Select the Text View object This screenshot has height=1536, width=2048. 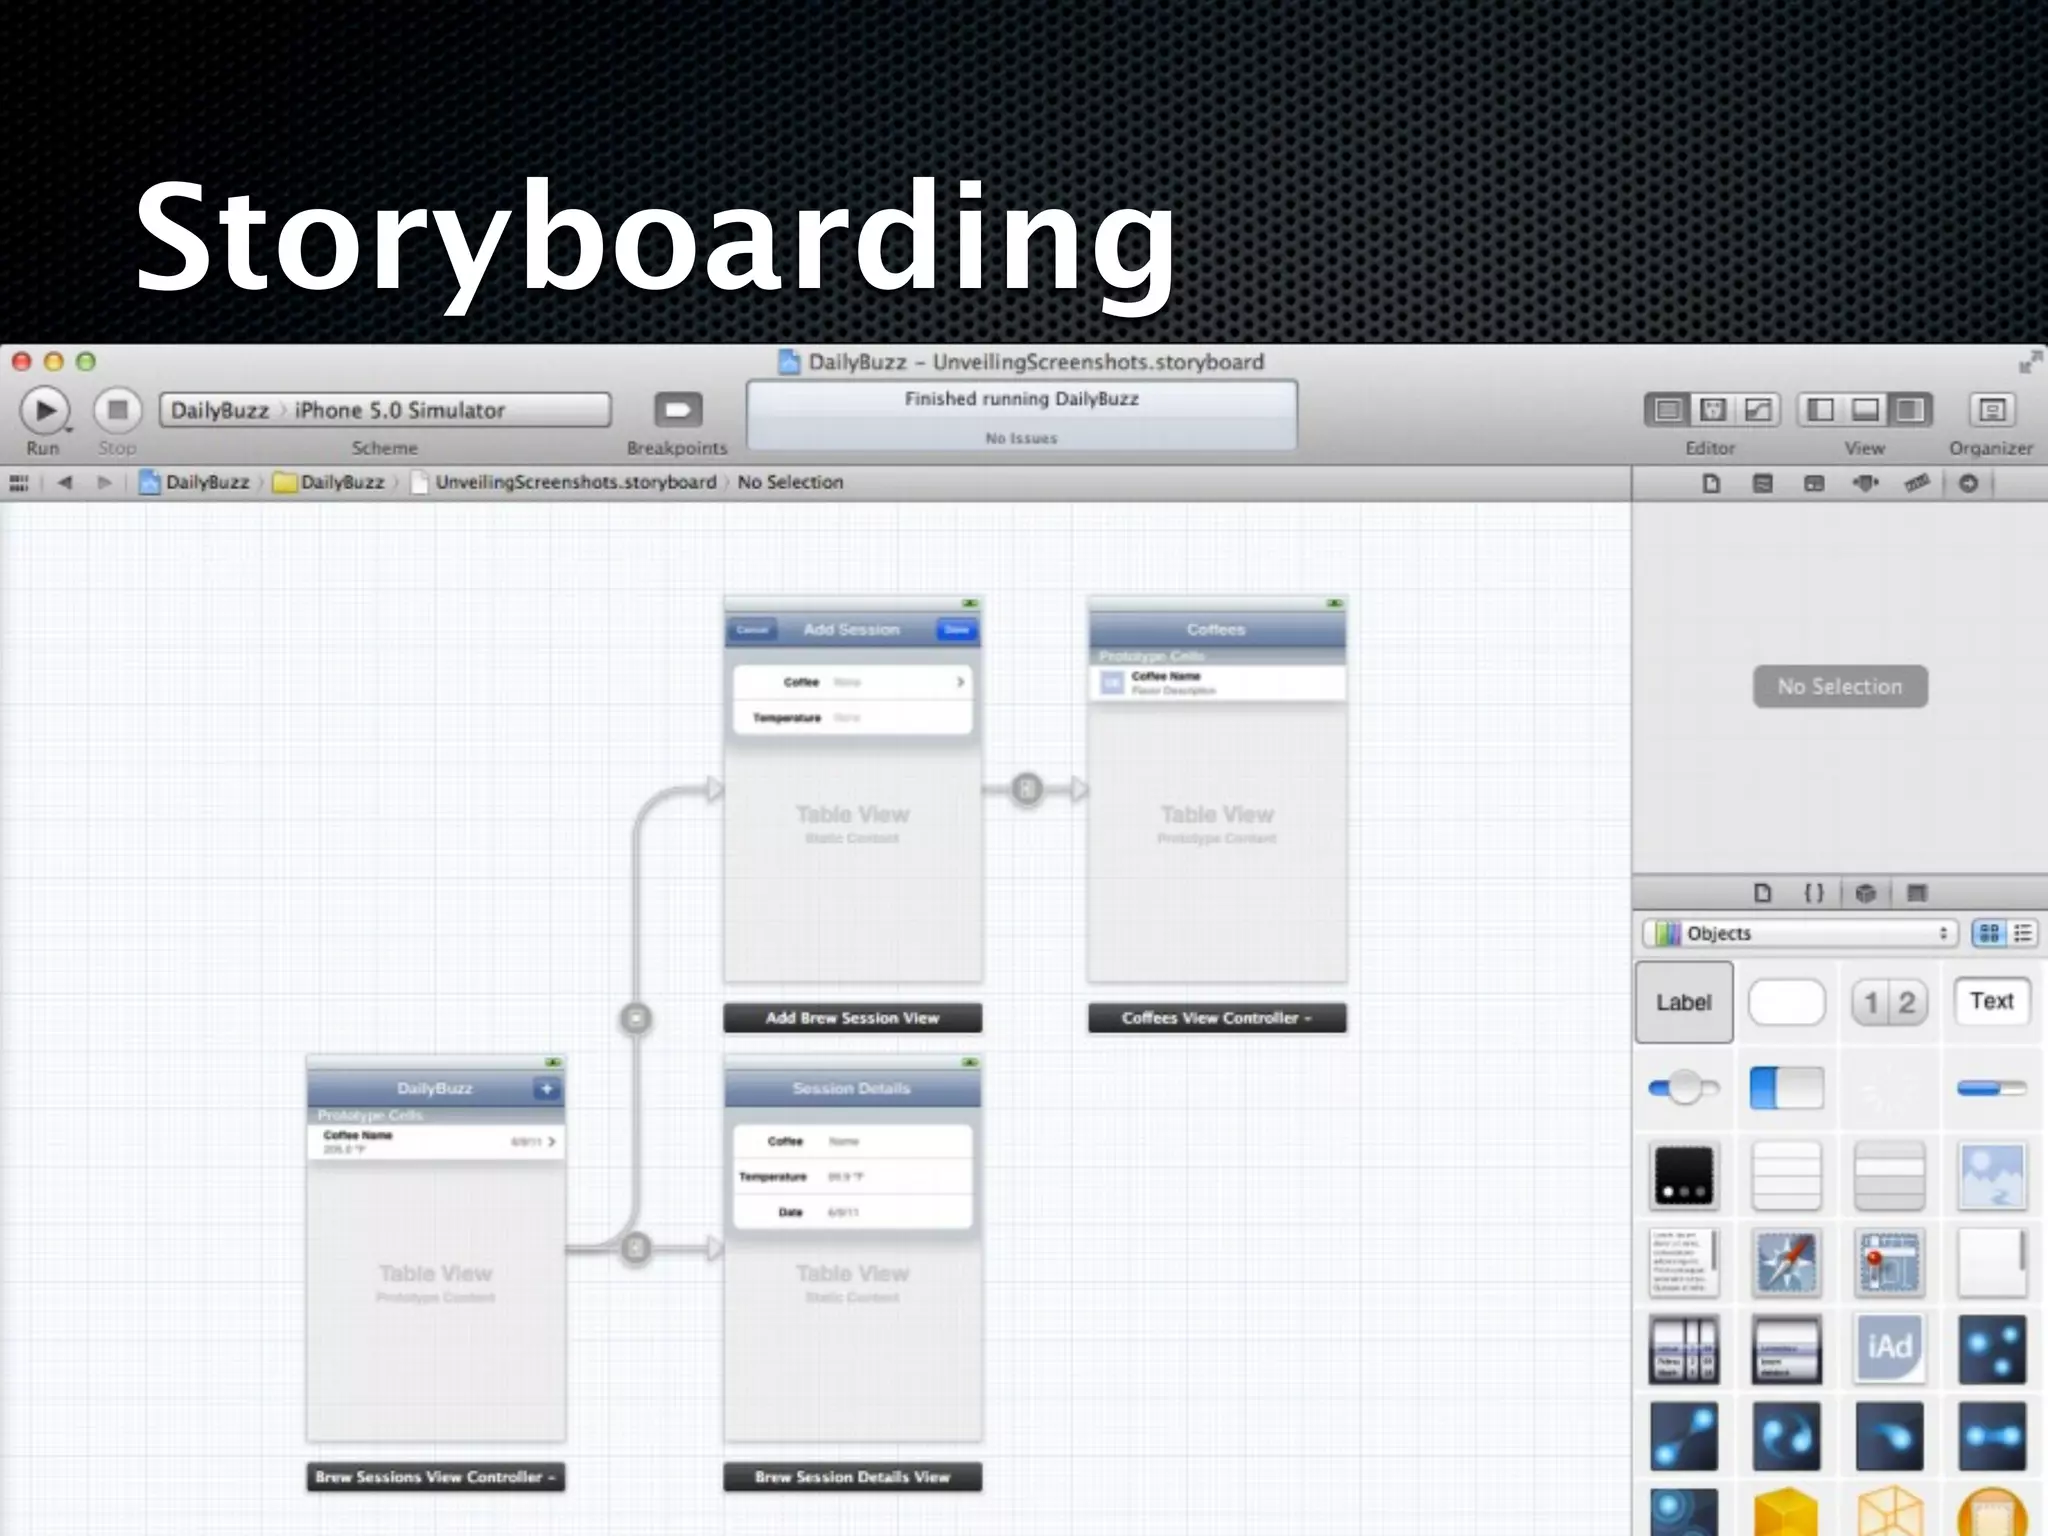(1684, 1262)
